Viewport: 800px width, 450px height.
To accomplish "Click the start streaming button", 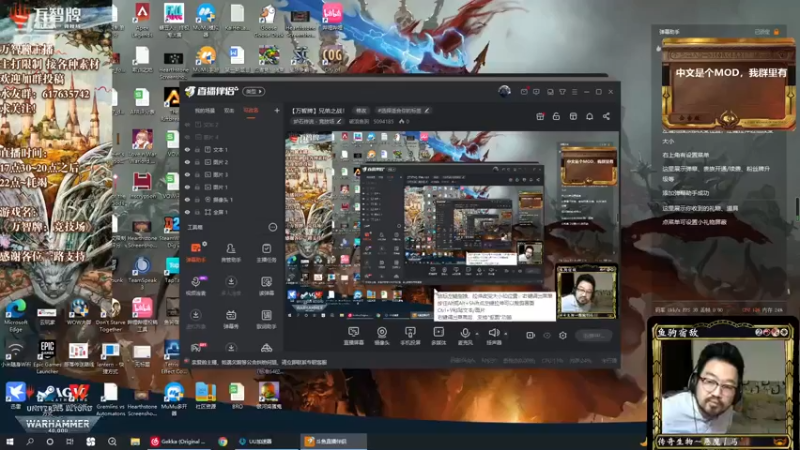I will click(x=593, y=335).
